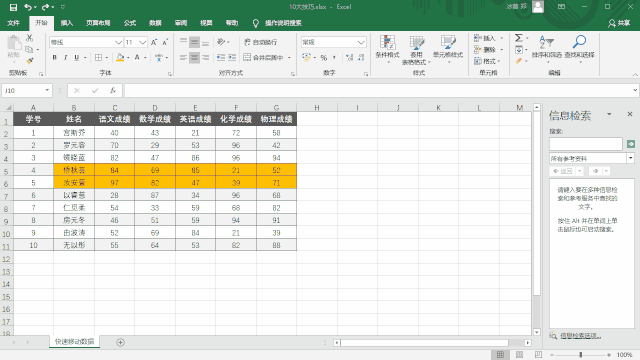
Task: Toggle Italic formatting
Action: click(x=65, y=58)
